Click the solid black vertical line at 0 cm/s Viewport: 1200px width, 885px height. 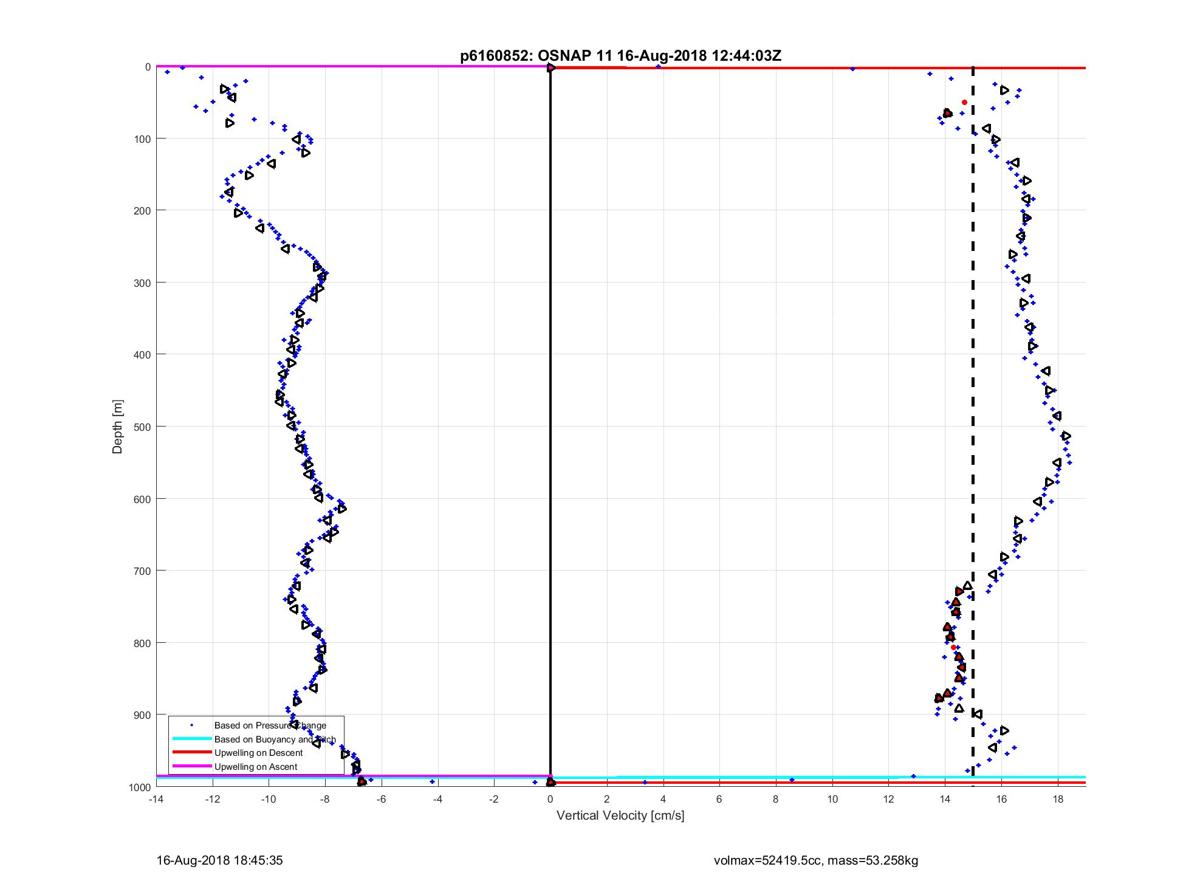550,427
